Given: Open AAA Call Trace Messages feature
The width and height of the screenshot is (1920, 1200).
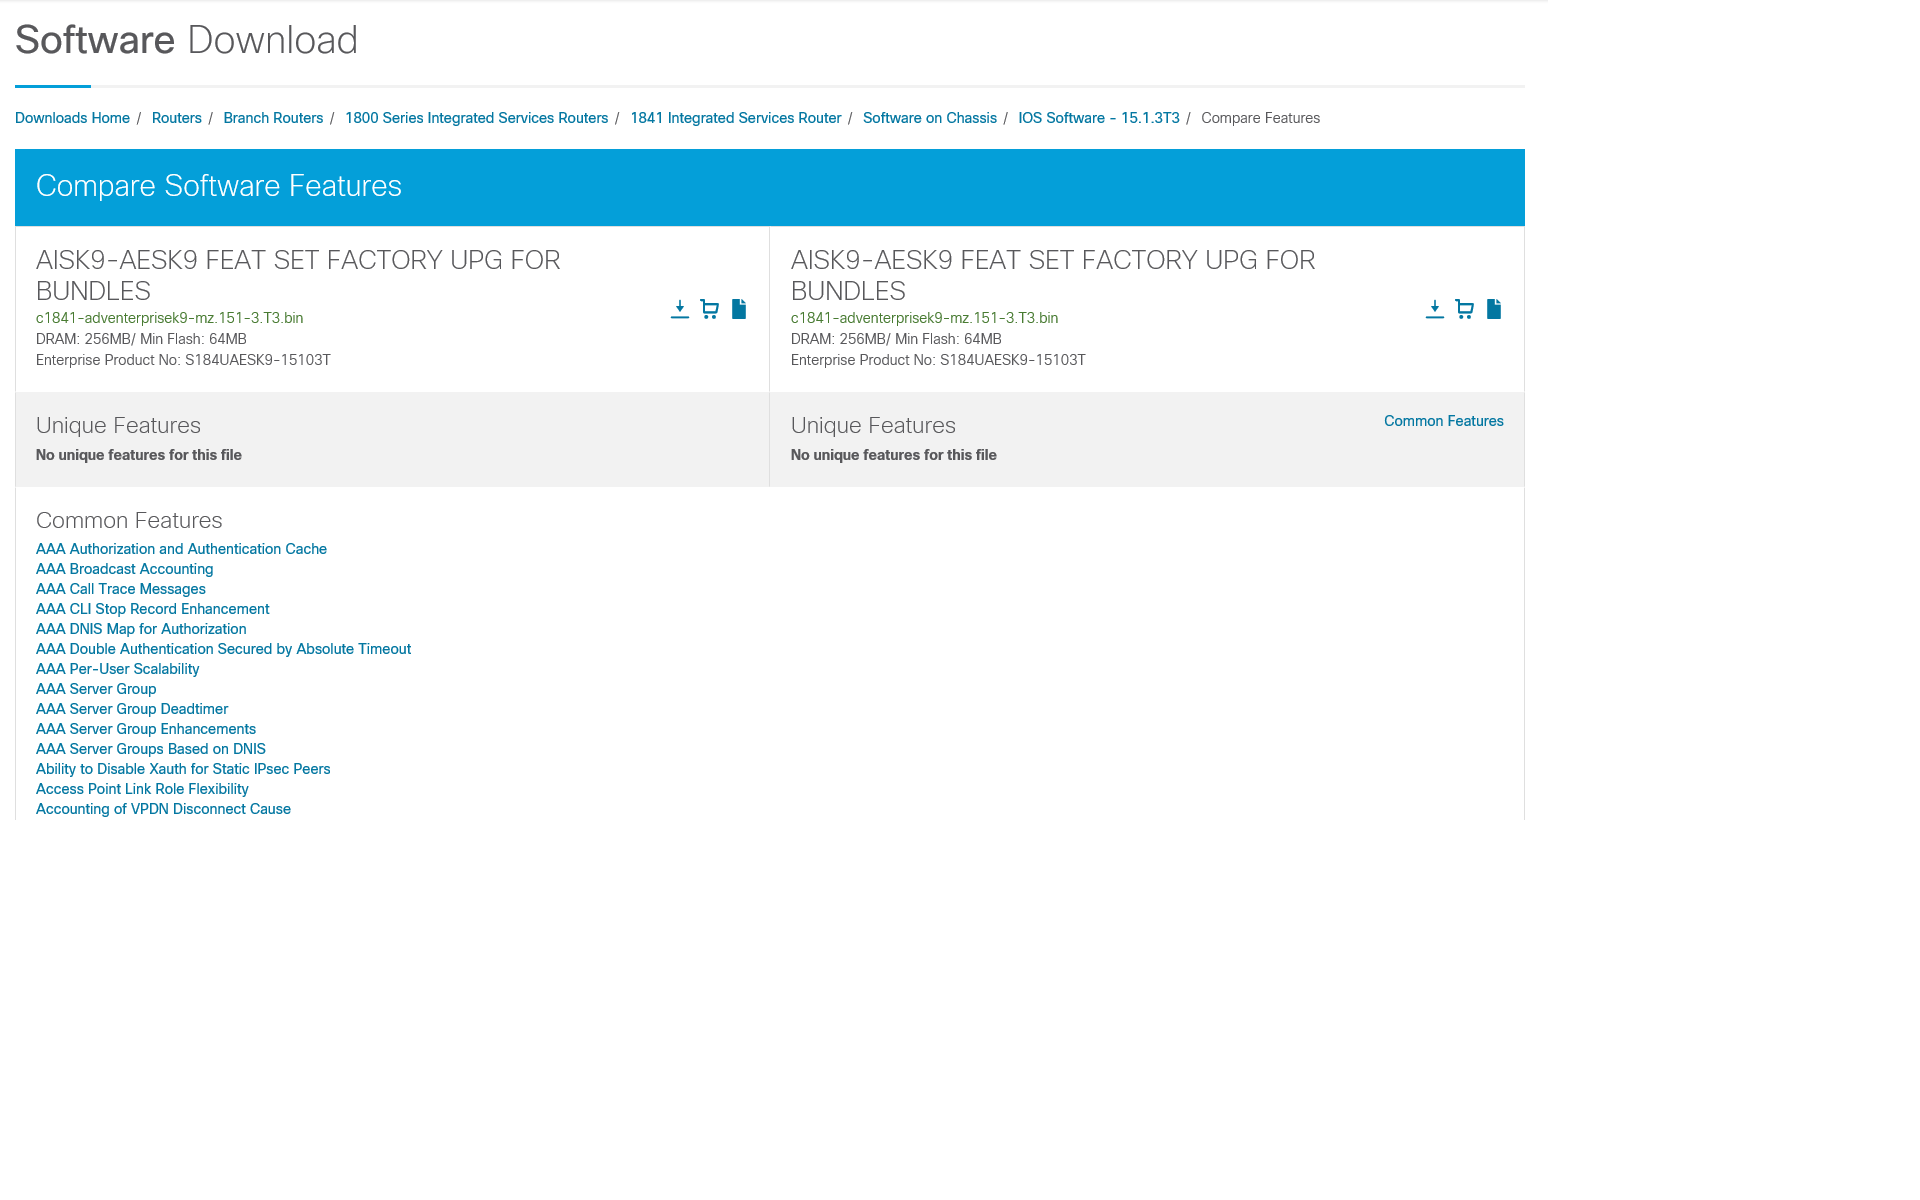Looking at the screenshot, I should (x=120, y=589).
